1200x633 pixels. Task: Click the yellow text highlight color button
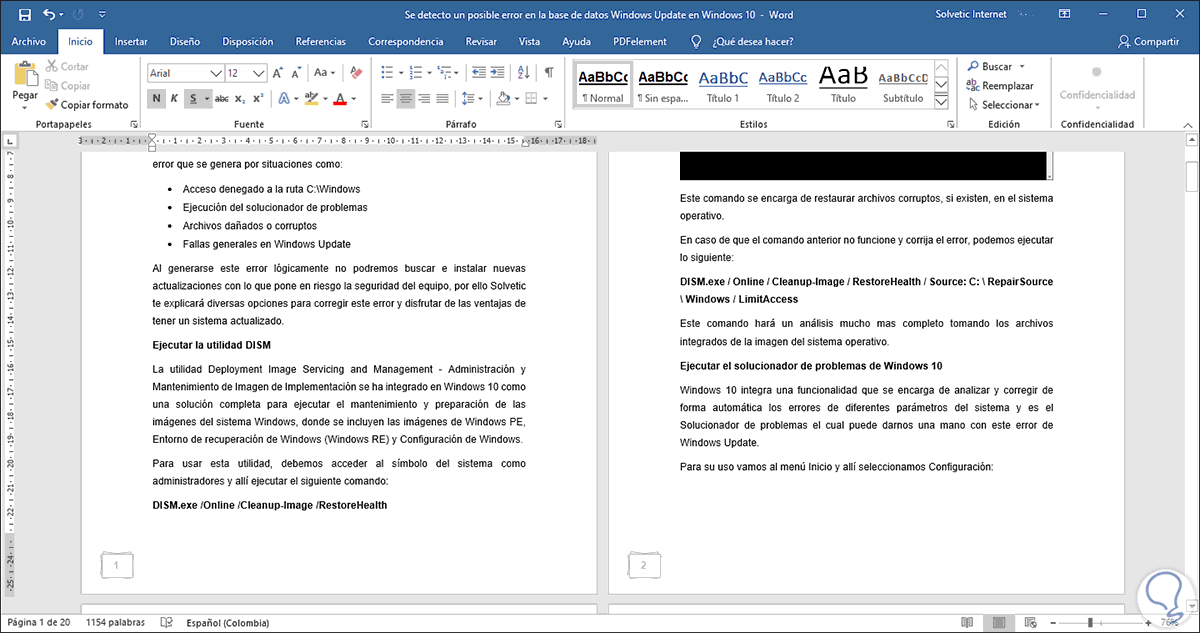(x=311, y=98)
